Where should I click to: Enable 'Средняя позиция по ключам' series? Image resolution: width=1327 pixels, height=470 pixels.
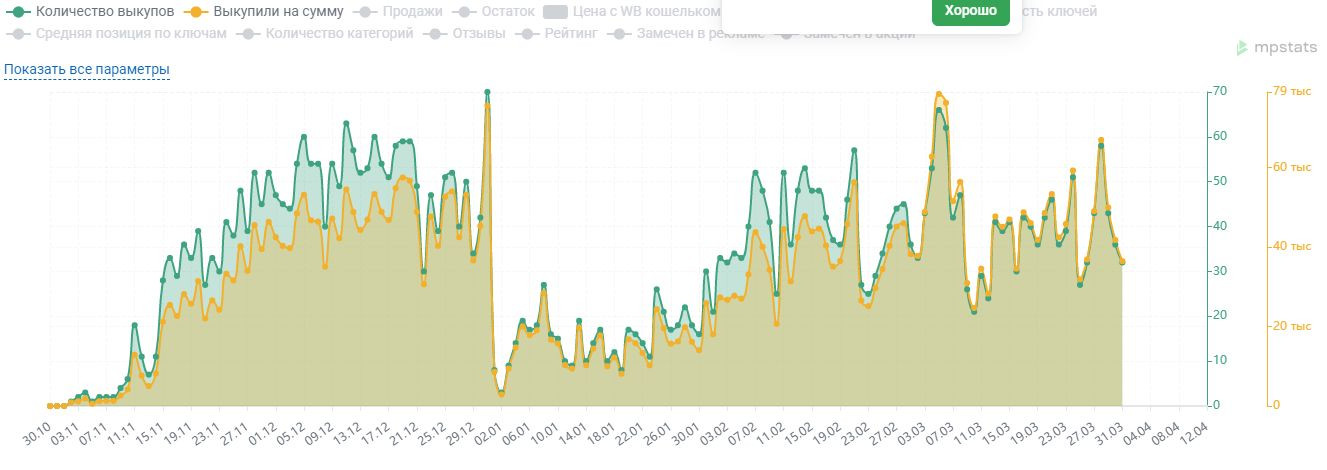(x=118, y=33)
